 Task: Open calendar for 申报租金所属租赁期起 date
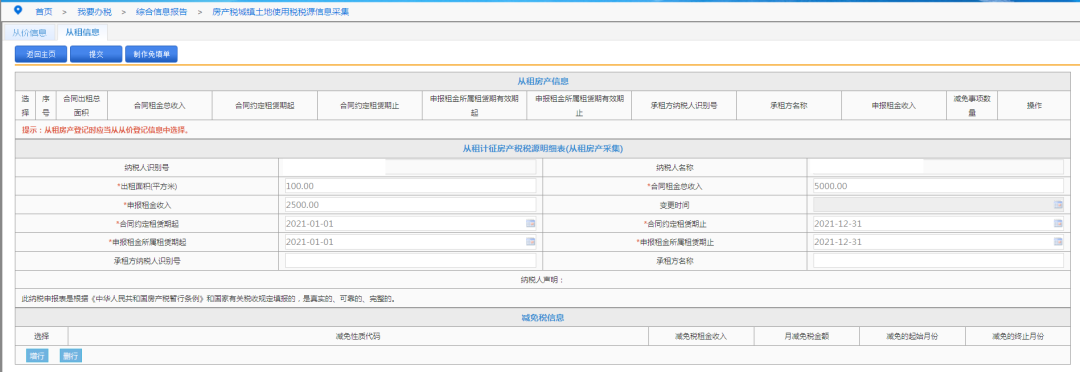[x=530, y=242]
